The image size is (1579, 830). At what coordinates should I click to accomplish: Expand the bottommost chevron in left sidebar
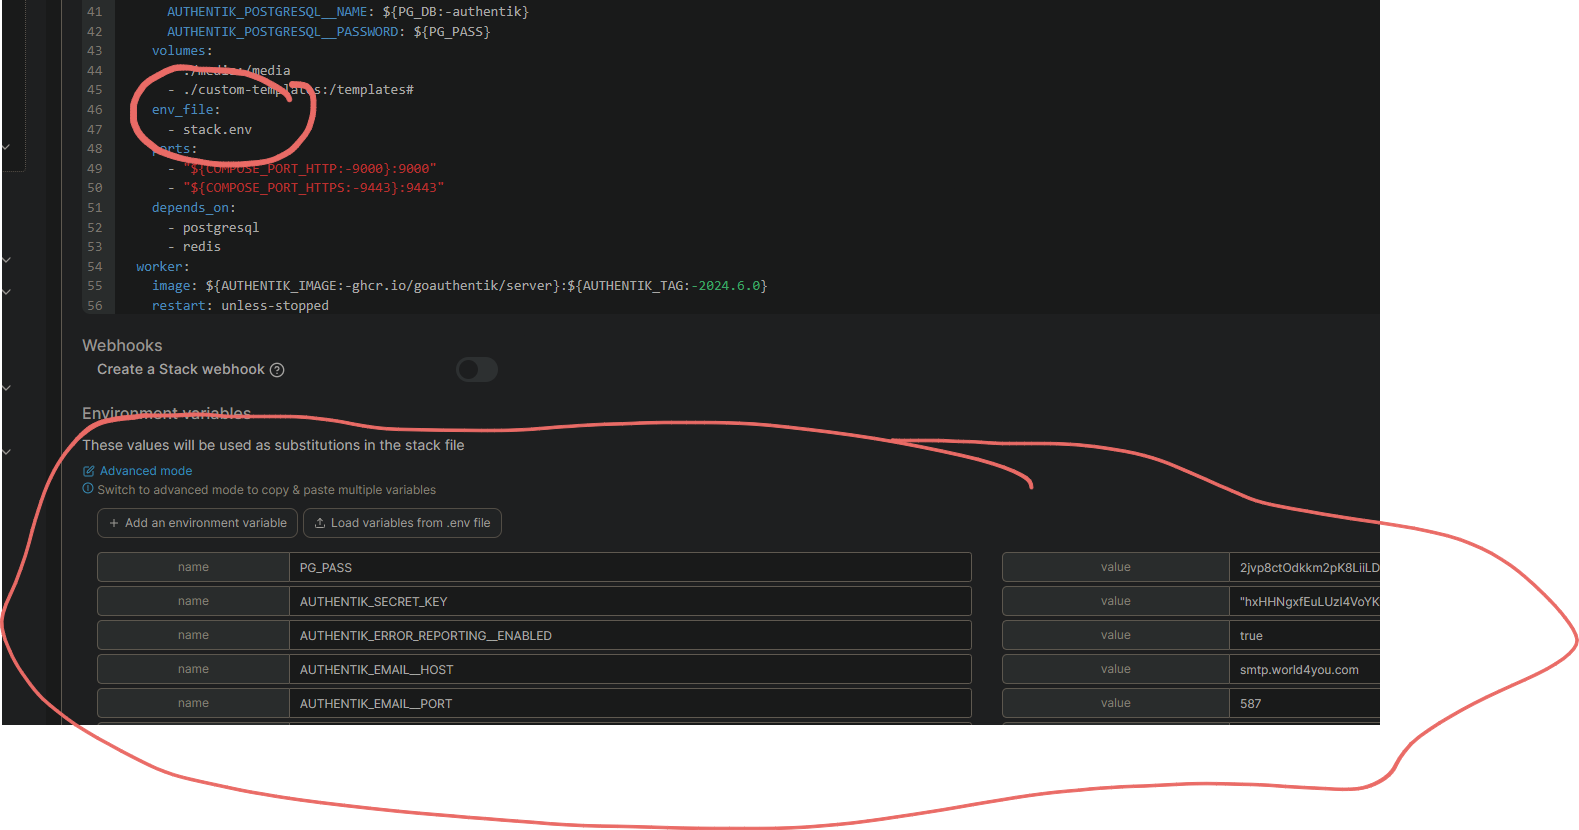pyautogui.click(x=6, y=452)
